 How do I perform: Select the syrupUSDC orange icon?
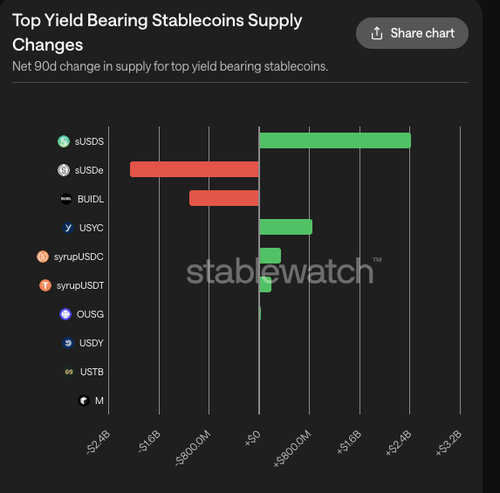click(43, 257)
